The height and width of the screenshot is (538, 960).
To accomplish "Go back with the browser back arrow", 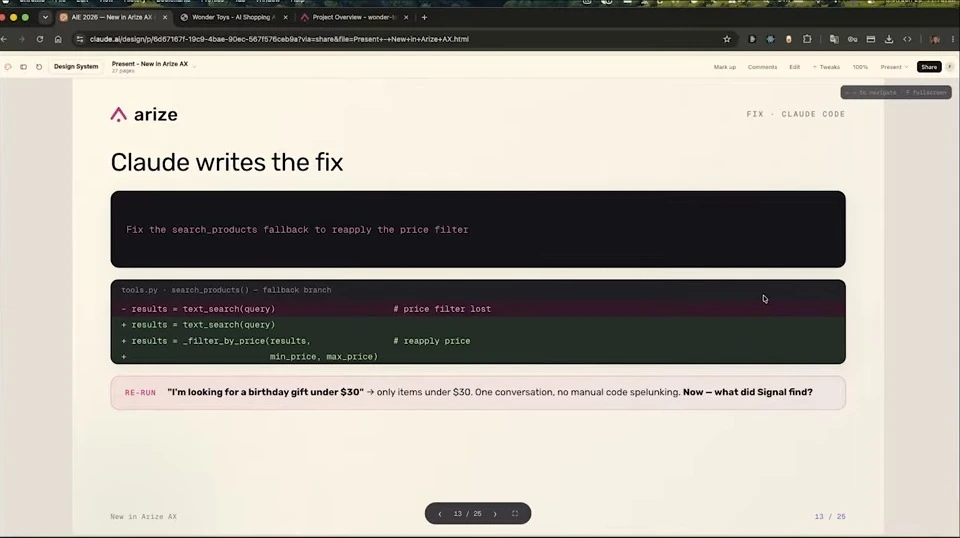I will pyautogui.click(x=4, y=39).
